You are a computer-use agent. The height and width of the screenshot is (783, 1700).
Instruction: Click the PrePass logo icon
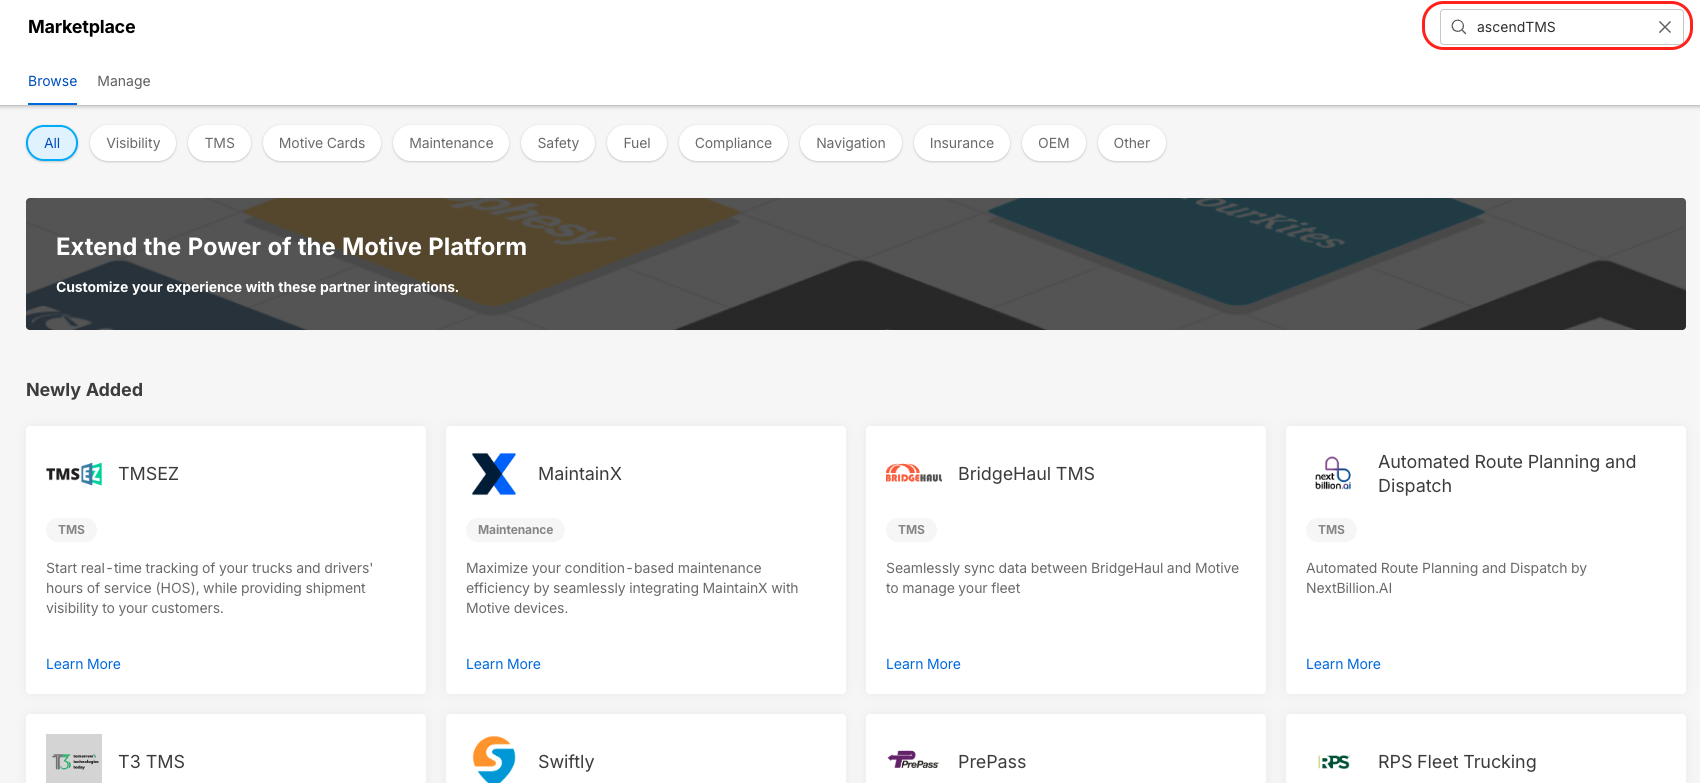click(x=914, y=761)
